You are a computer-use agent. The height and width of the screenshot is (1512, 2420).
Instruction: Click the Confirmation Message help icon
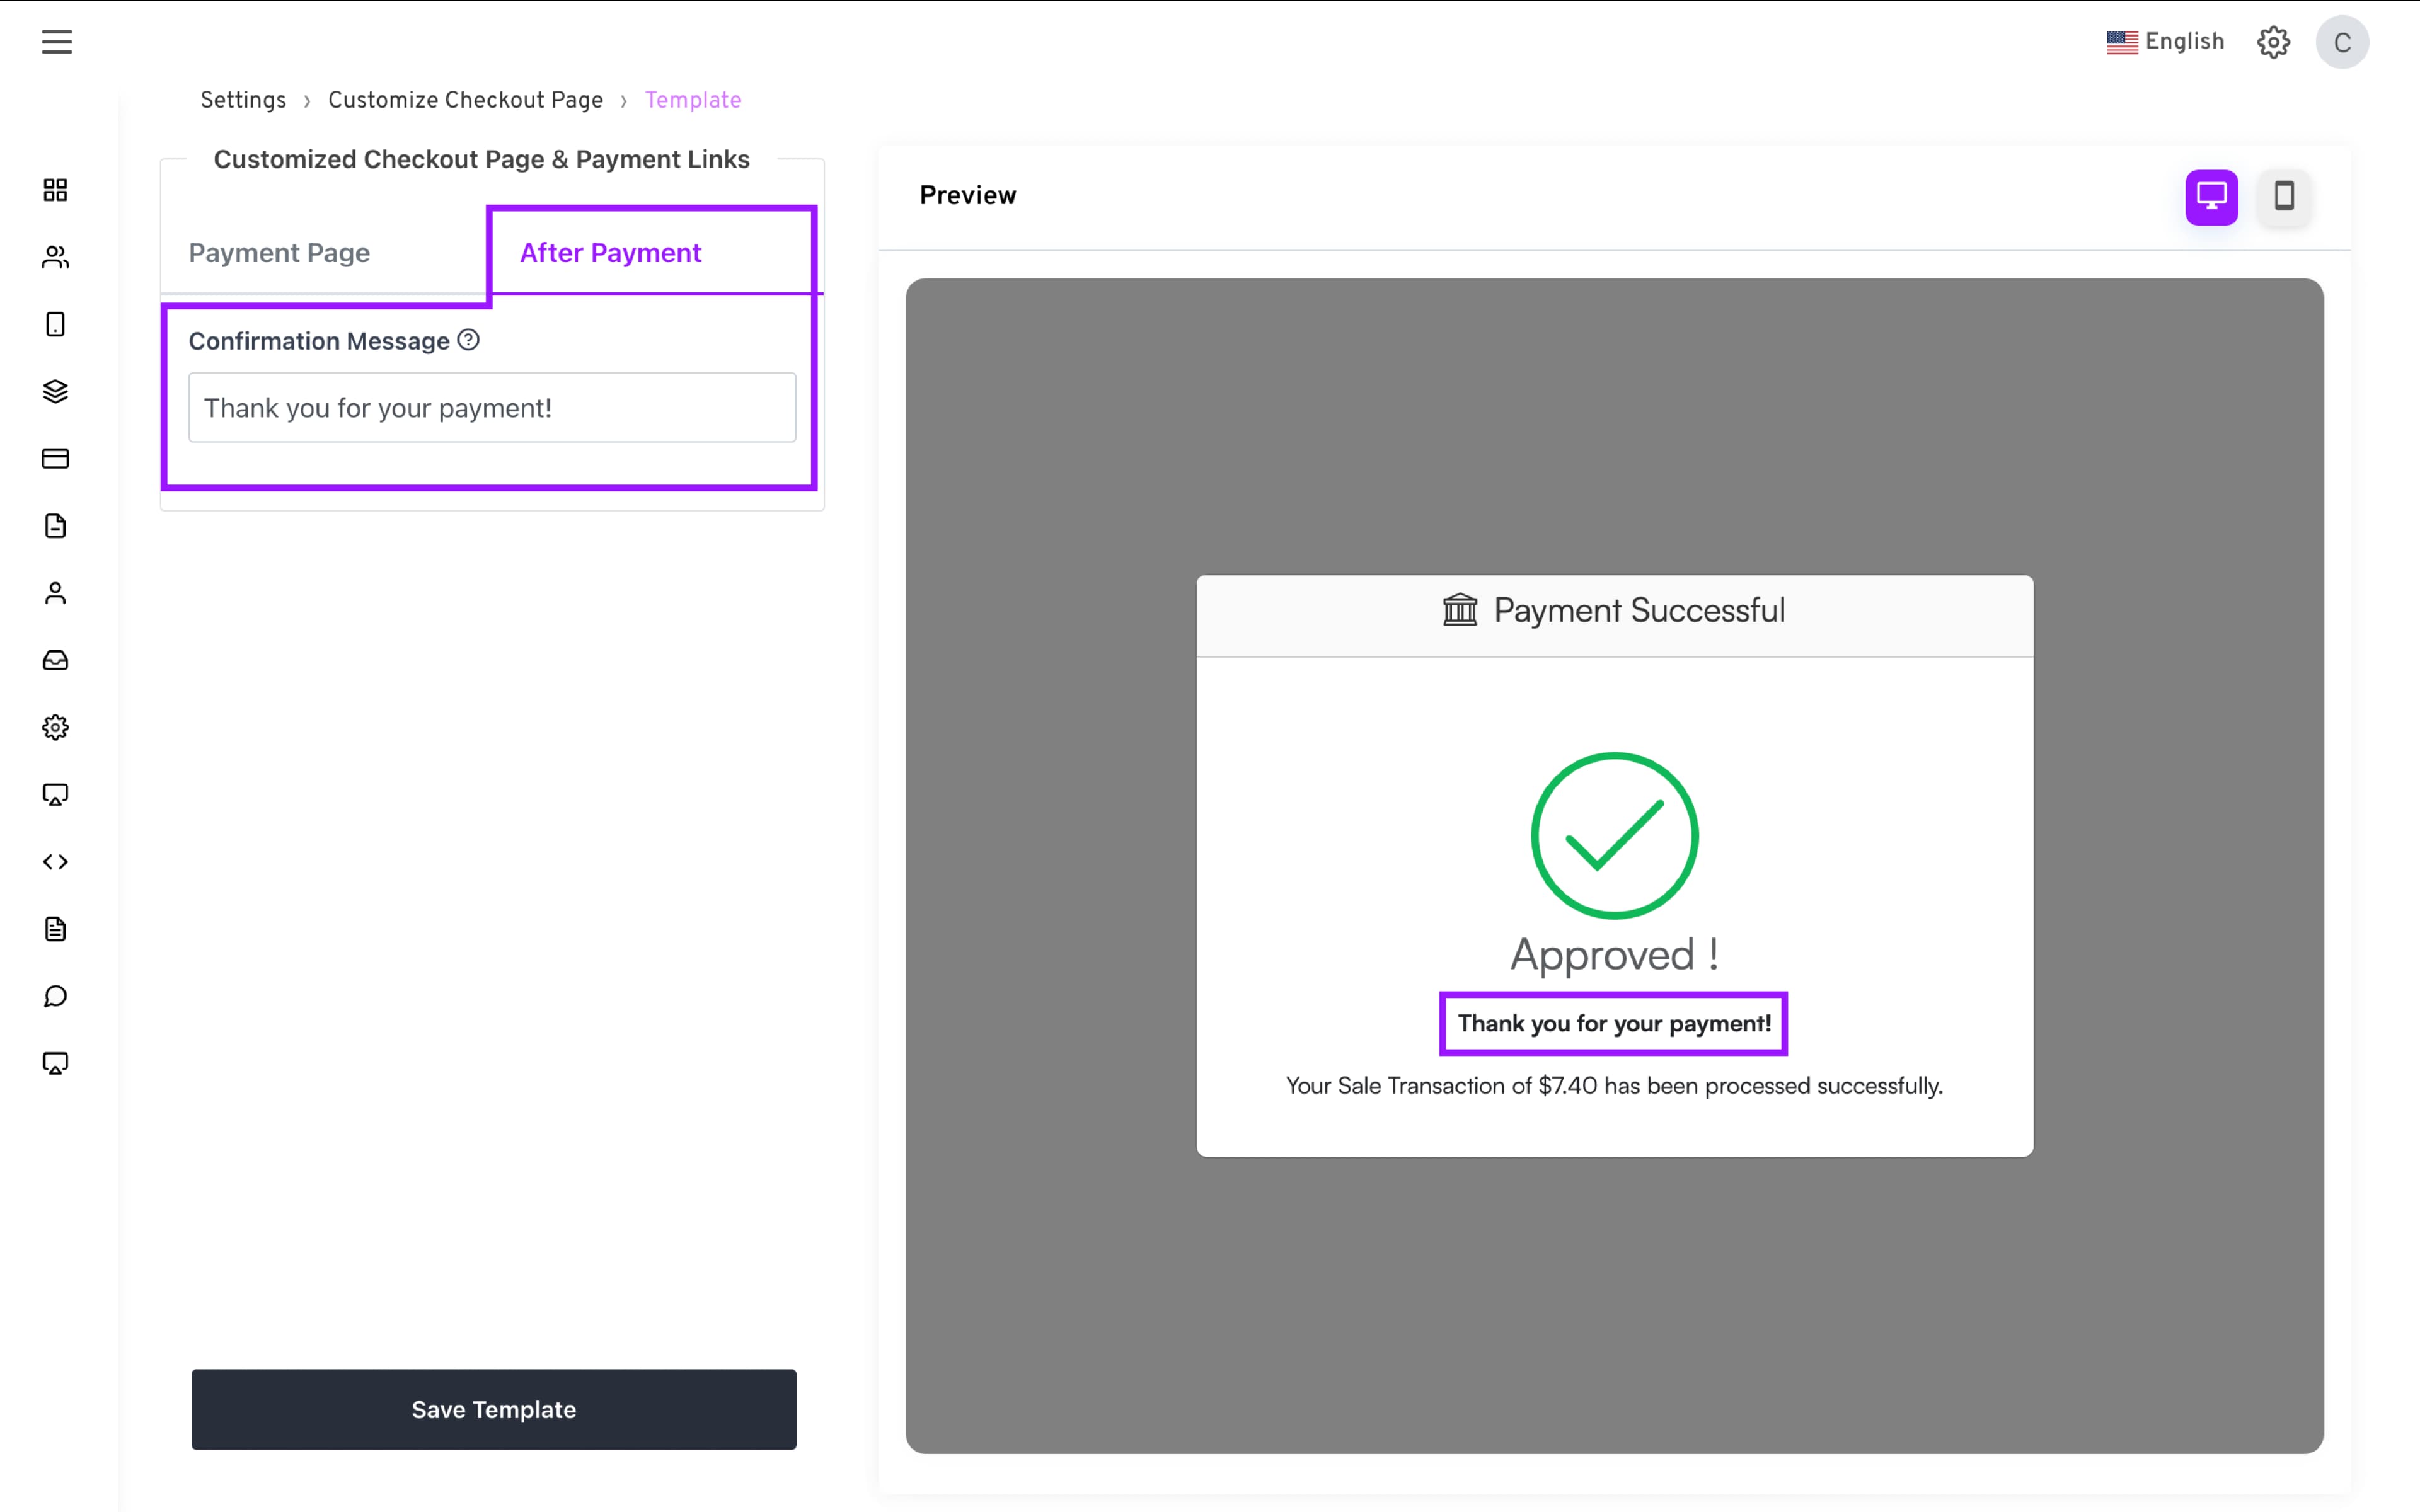pyautogui.click(x=468, y=340)
